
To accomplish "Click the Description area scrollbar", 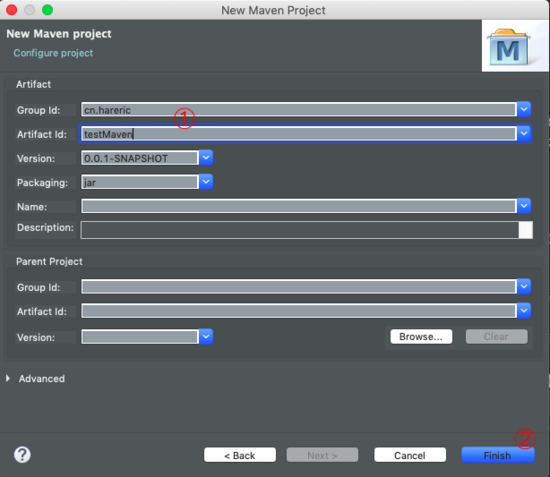I will [526, 230].
